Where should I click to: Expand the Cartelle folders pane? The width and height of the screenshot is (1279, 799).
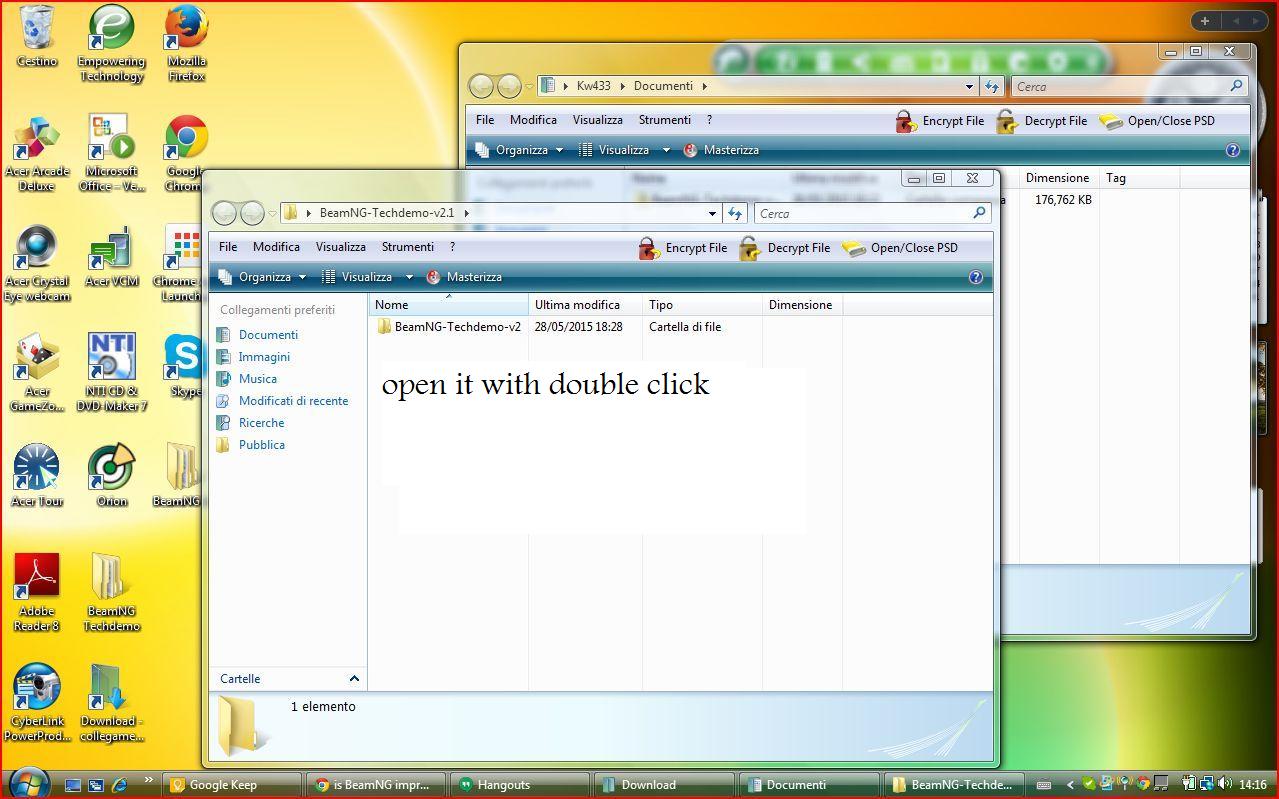(354, 678)
